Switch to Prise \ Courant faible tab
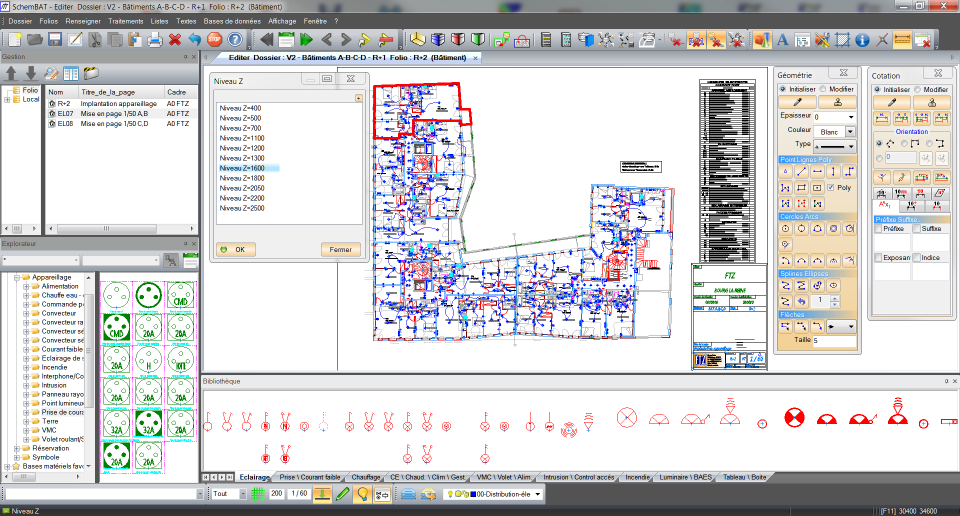The height and width of the screenshot is (516, 960). [x=310, y=477]
